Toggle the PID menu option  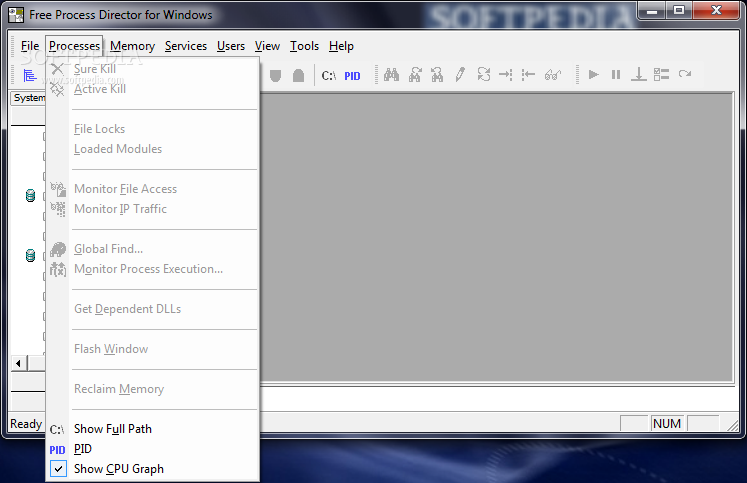pyautogui.click(x=153, y=449)
